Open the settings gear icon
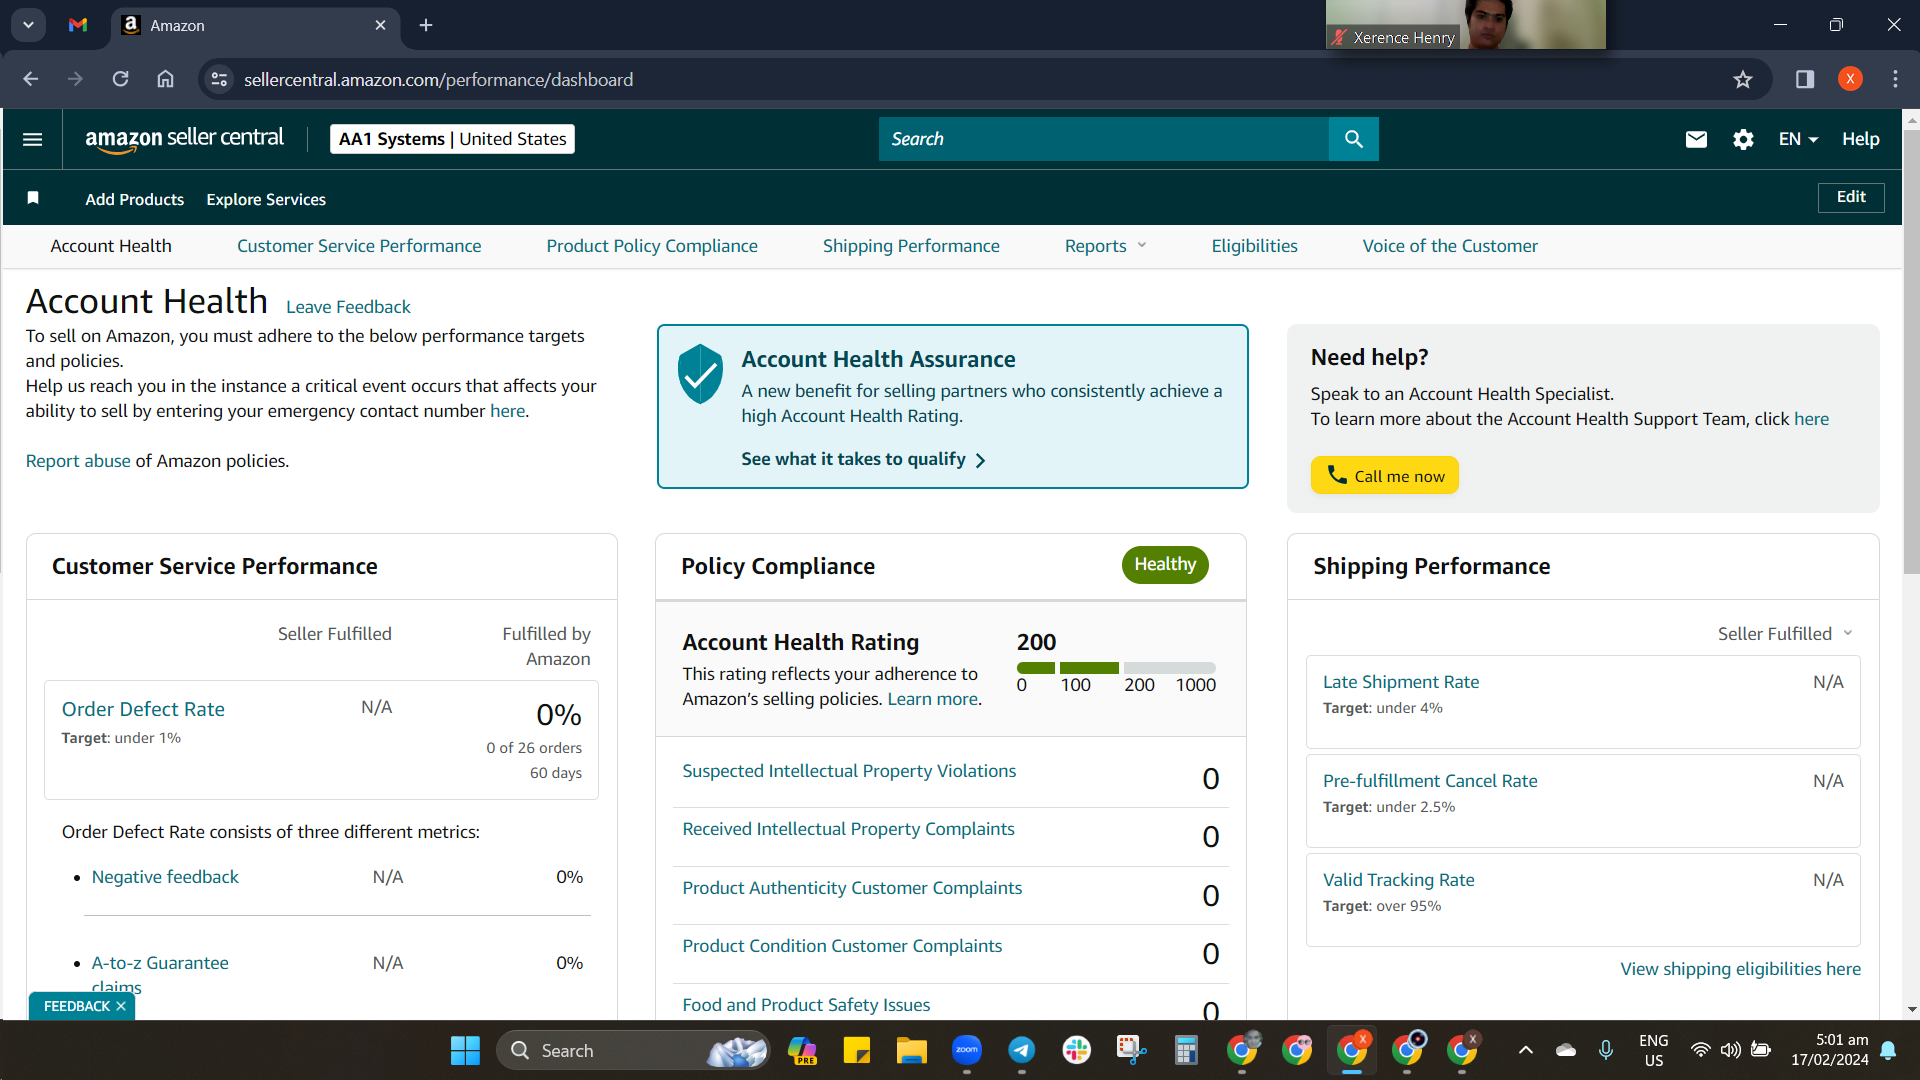 [x=1743, y=139]
